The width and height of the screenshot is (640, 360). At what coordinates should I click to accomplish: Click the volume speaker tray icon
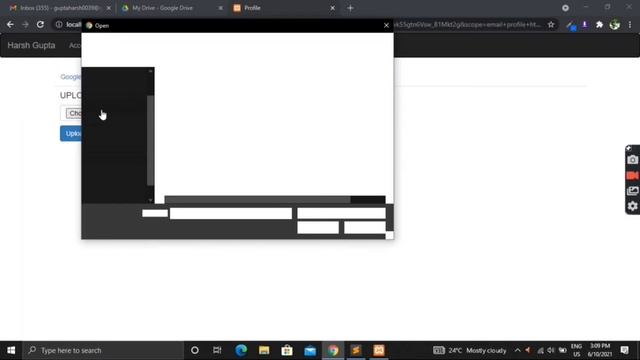pos(551,350)
